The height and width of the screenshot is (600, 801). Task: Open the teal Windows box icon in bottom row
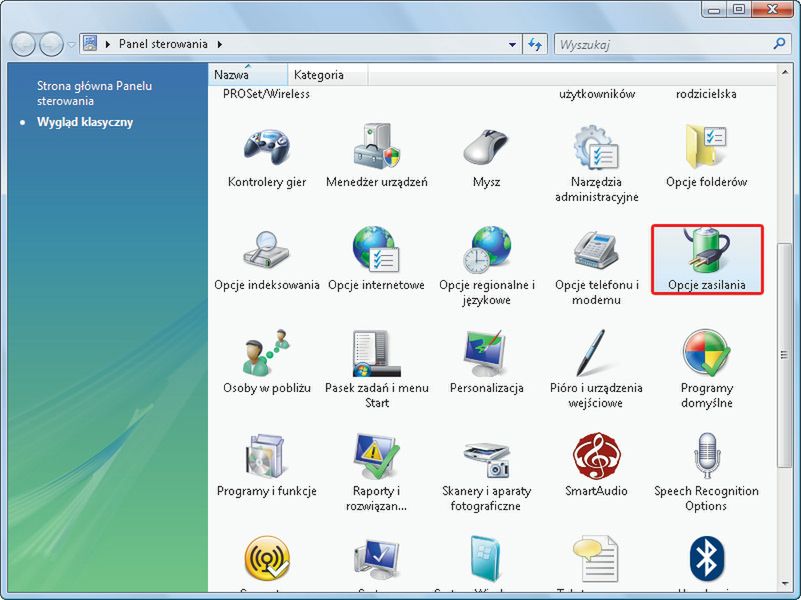485,559
